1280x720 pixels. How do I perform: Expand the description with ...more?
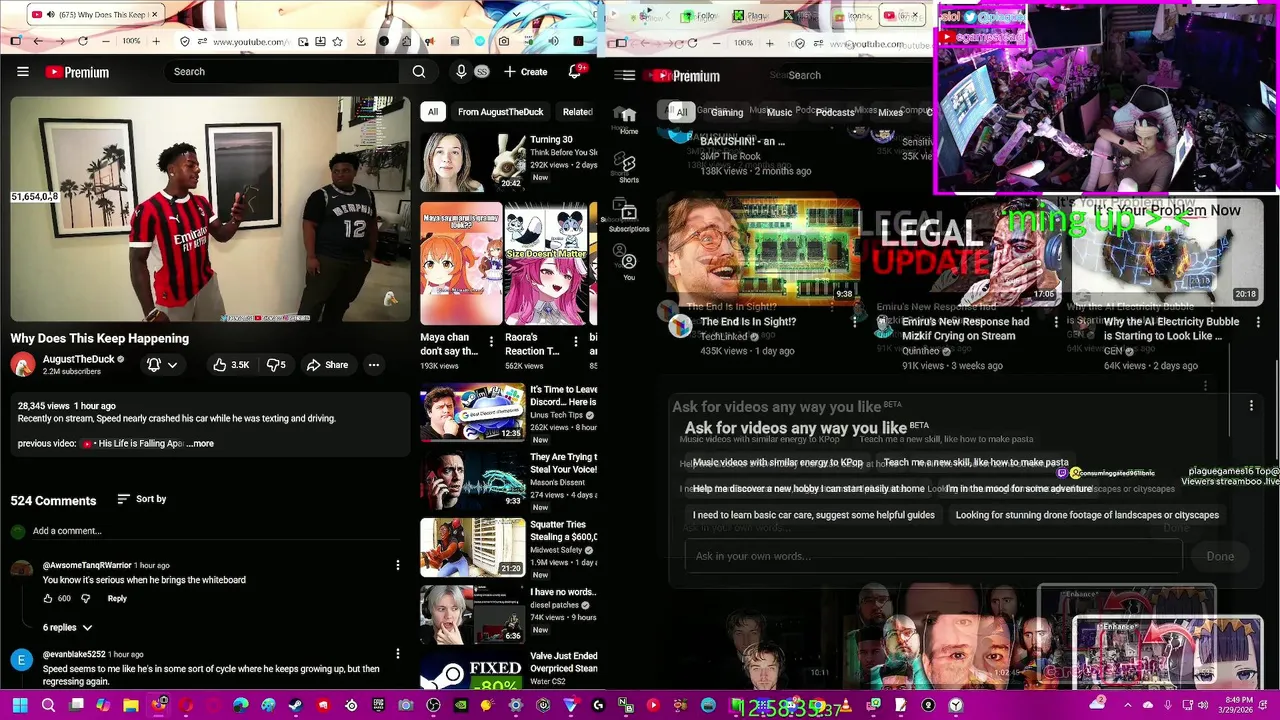200,443
